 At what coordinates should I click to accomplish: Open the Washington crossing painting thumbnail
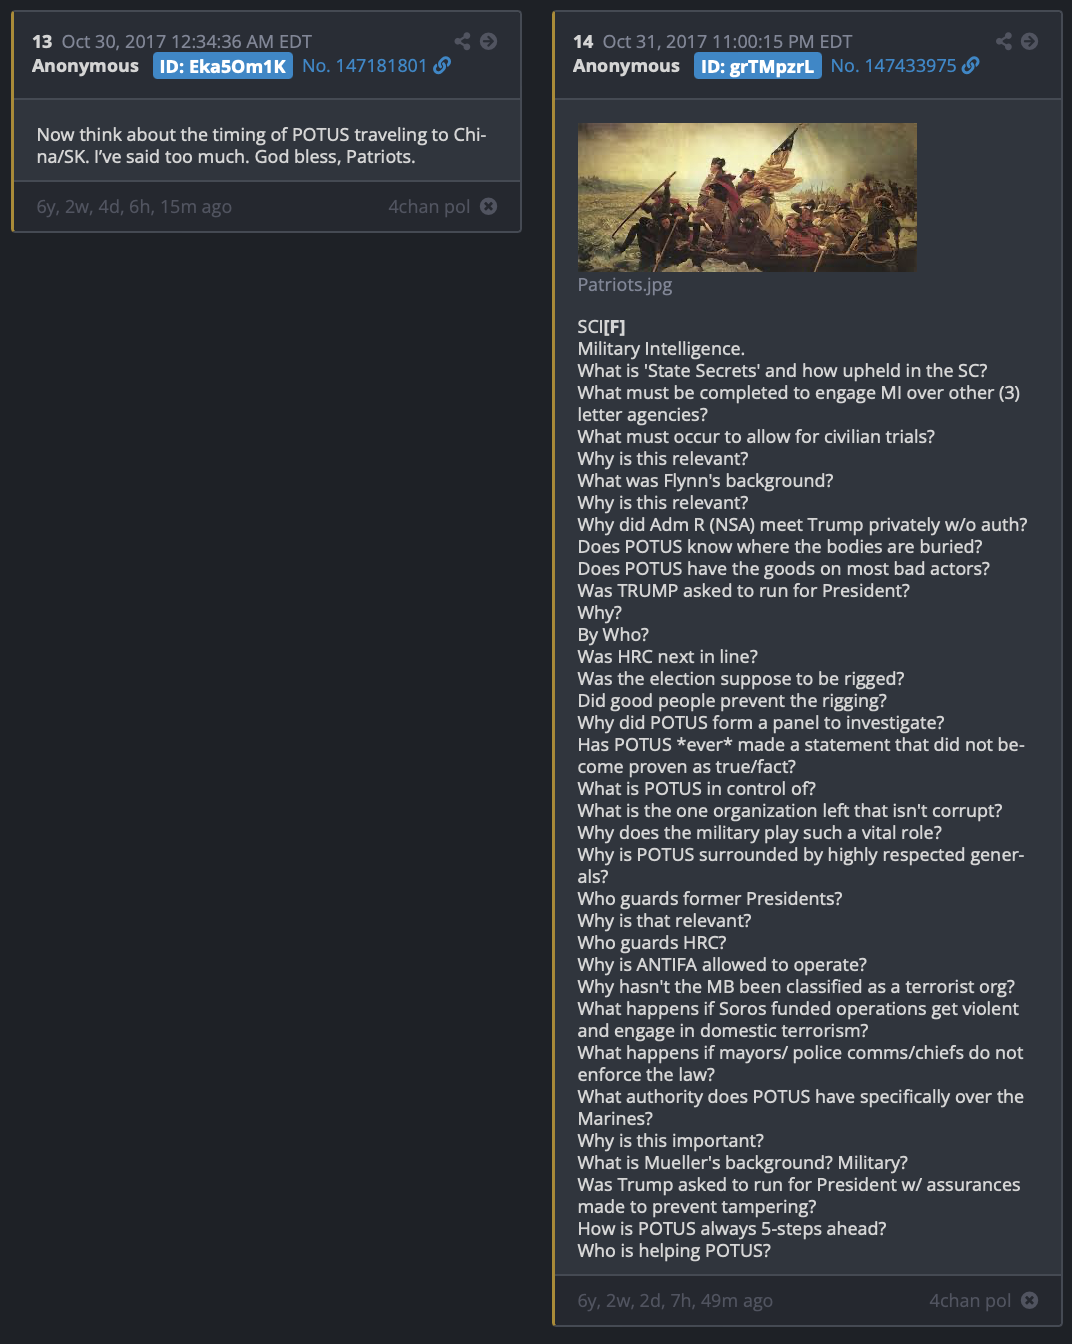pos(747,197)
